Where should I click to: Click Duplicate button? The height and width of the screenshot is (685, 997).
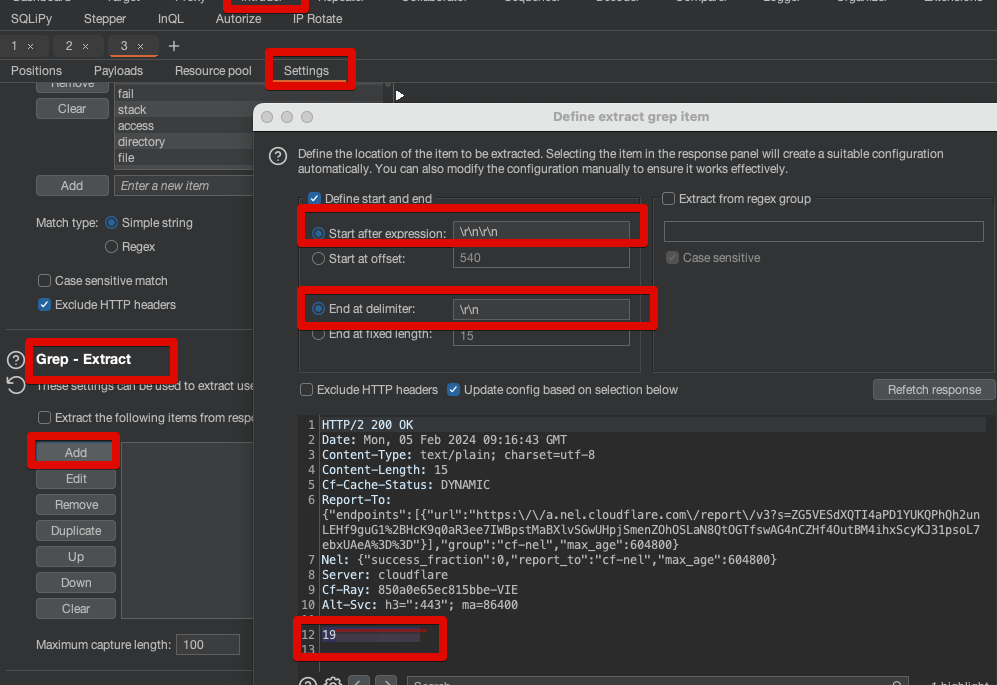point(76,530)
